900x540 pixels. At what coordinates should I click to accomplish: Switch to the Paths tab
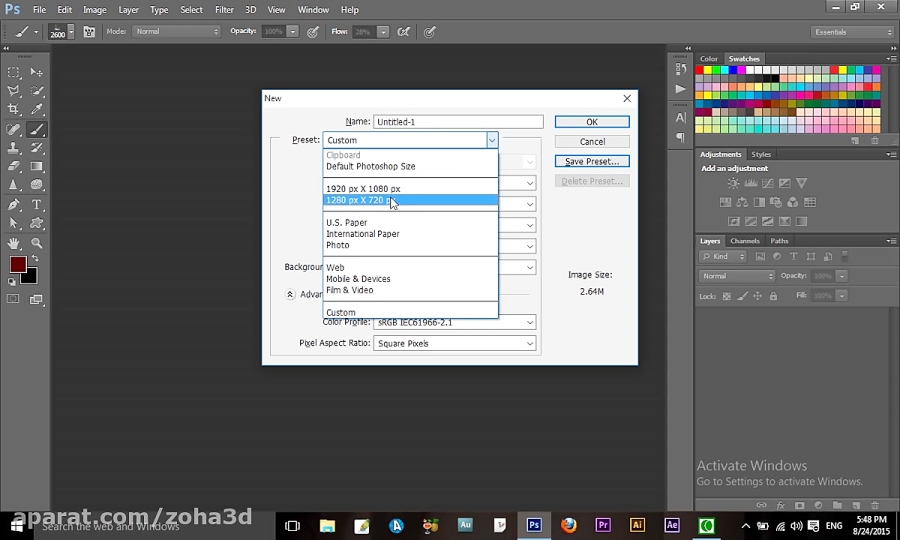point(779,241)
